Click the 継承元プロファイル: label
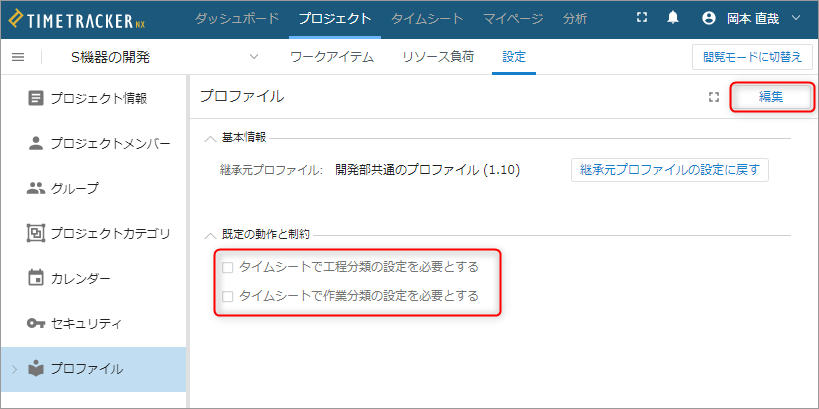 click(x=272, y=170)
